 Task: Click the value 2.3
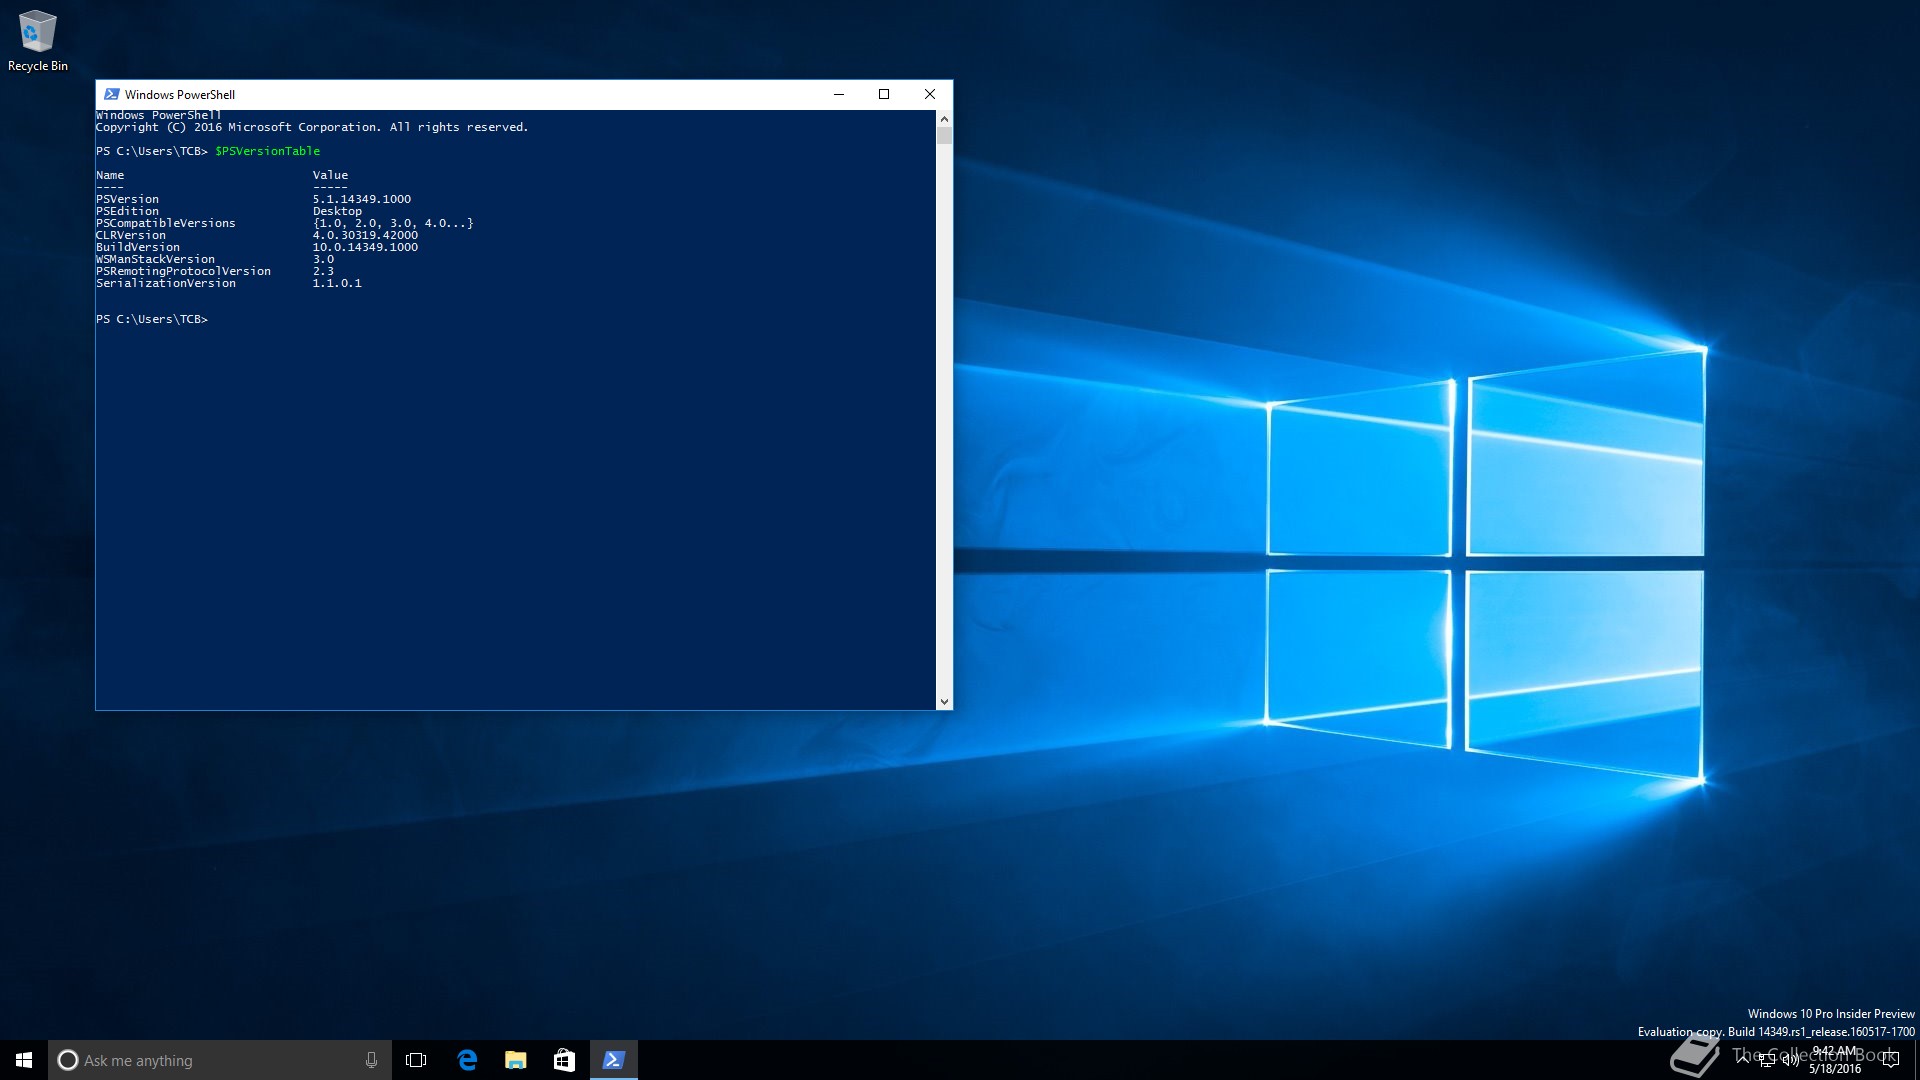(323, 271)
